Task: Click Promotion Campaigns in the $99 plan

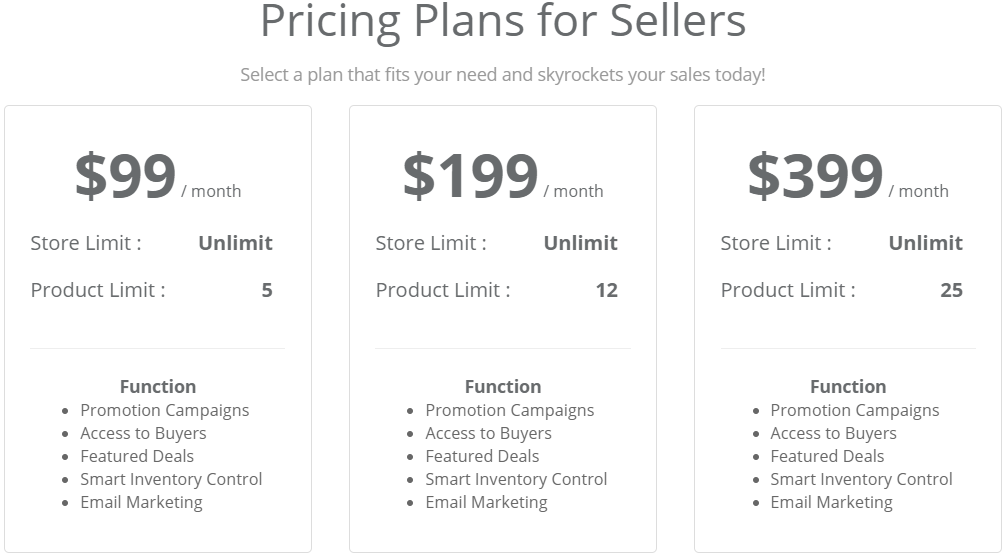Action: point(165,411)
